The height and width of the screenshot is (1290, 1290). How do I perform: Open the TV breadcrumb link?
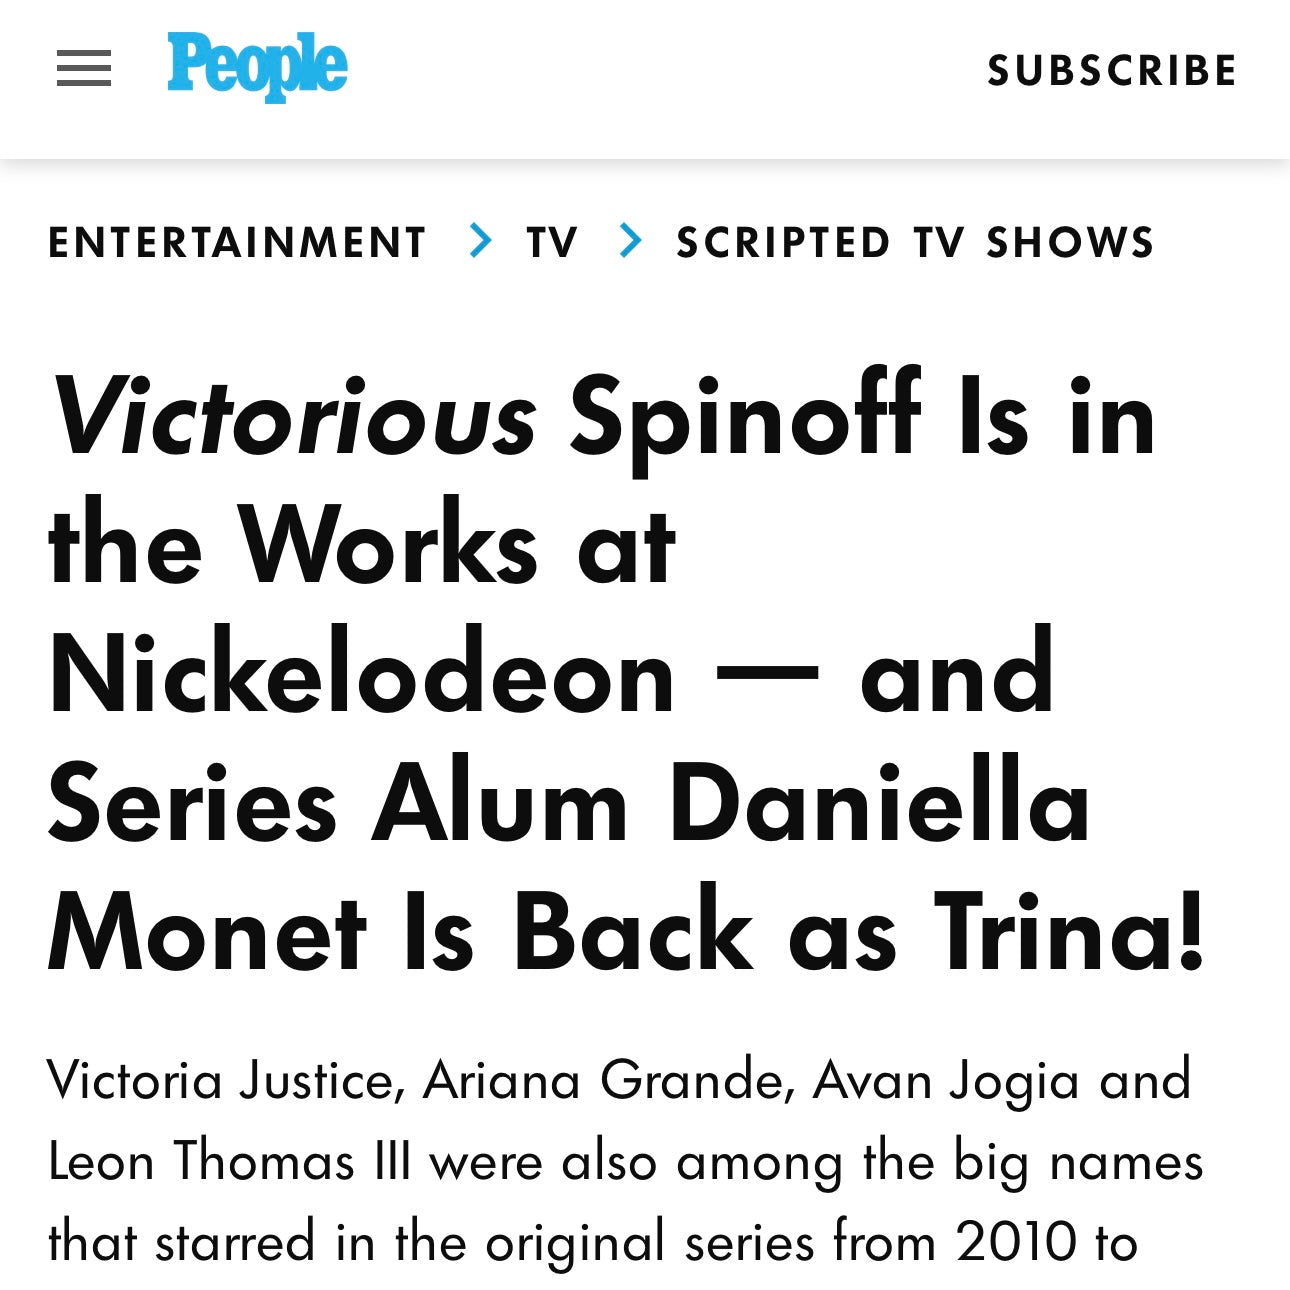[553, 243]
